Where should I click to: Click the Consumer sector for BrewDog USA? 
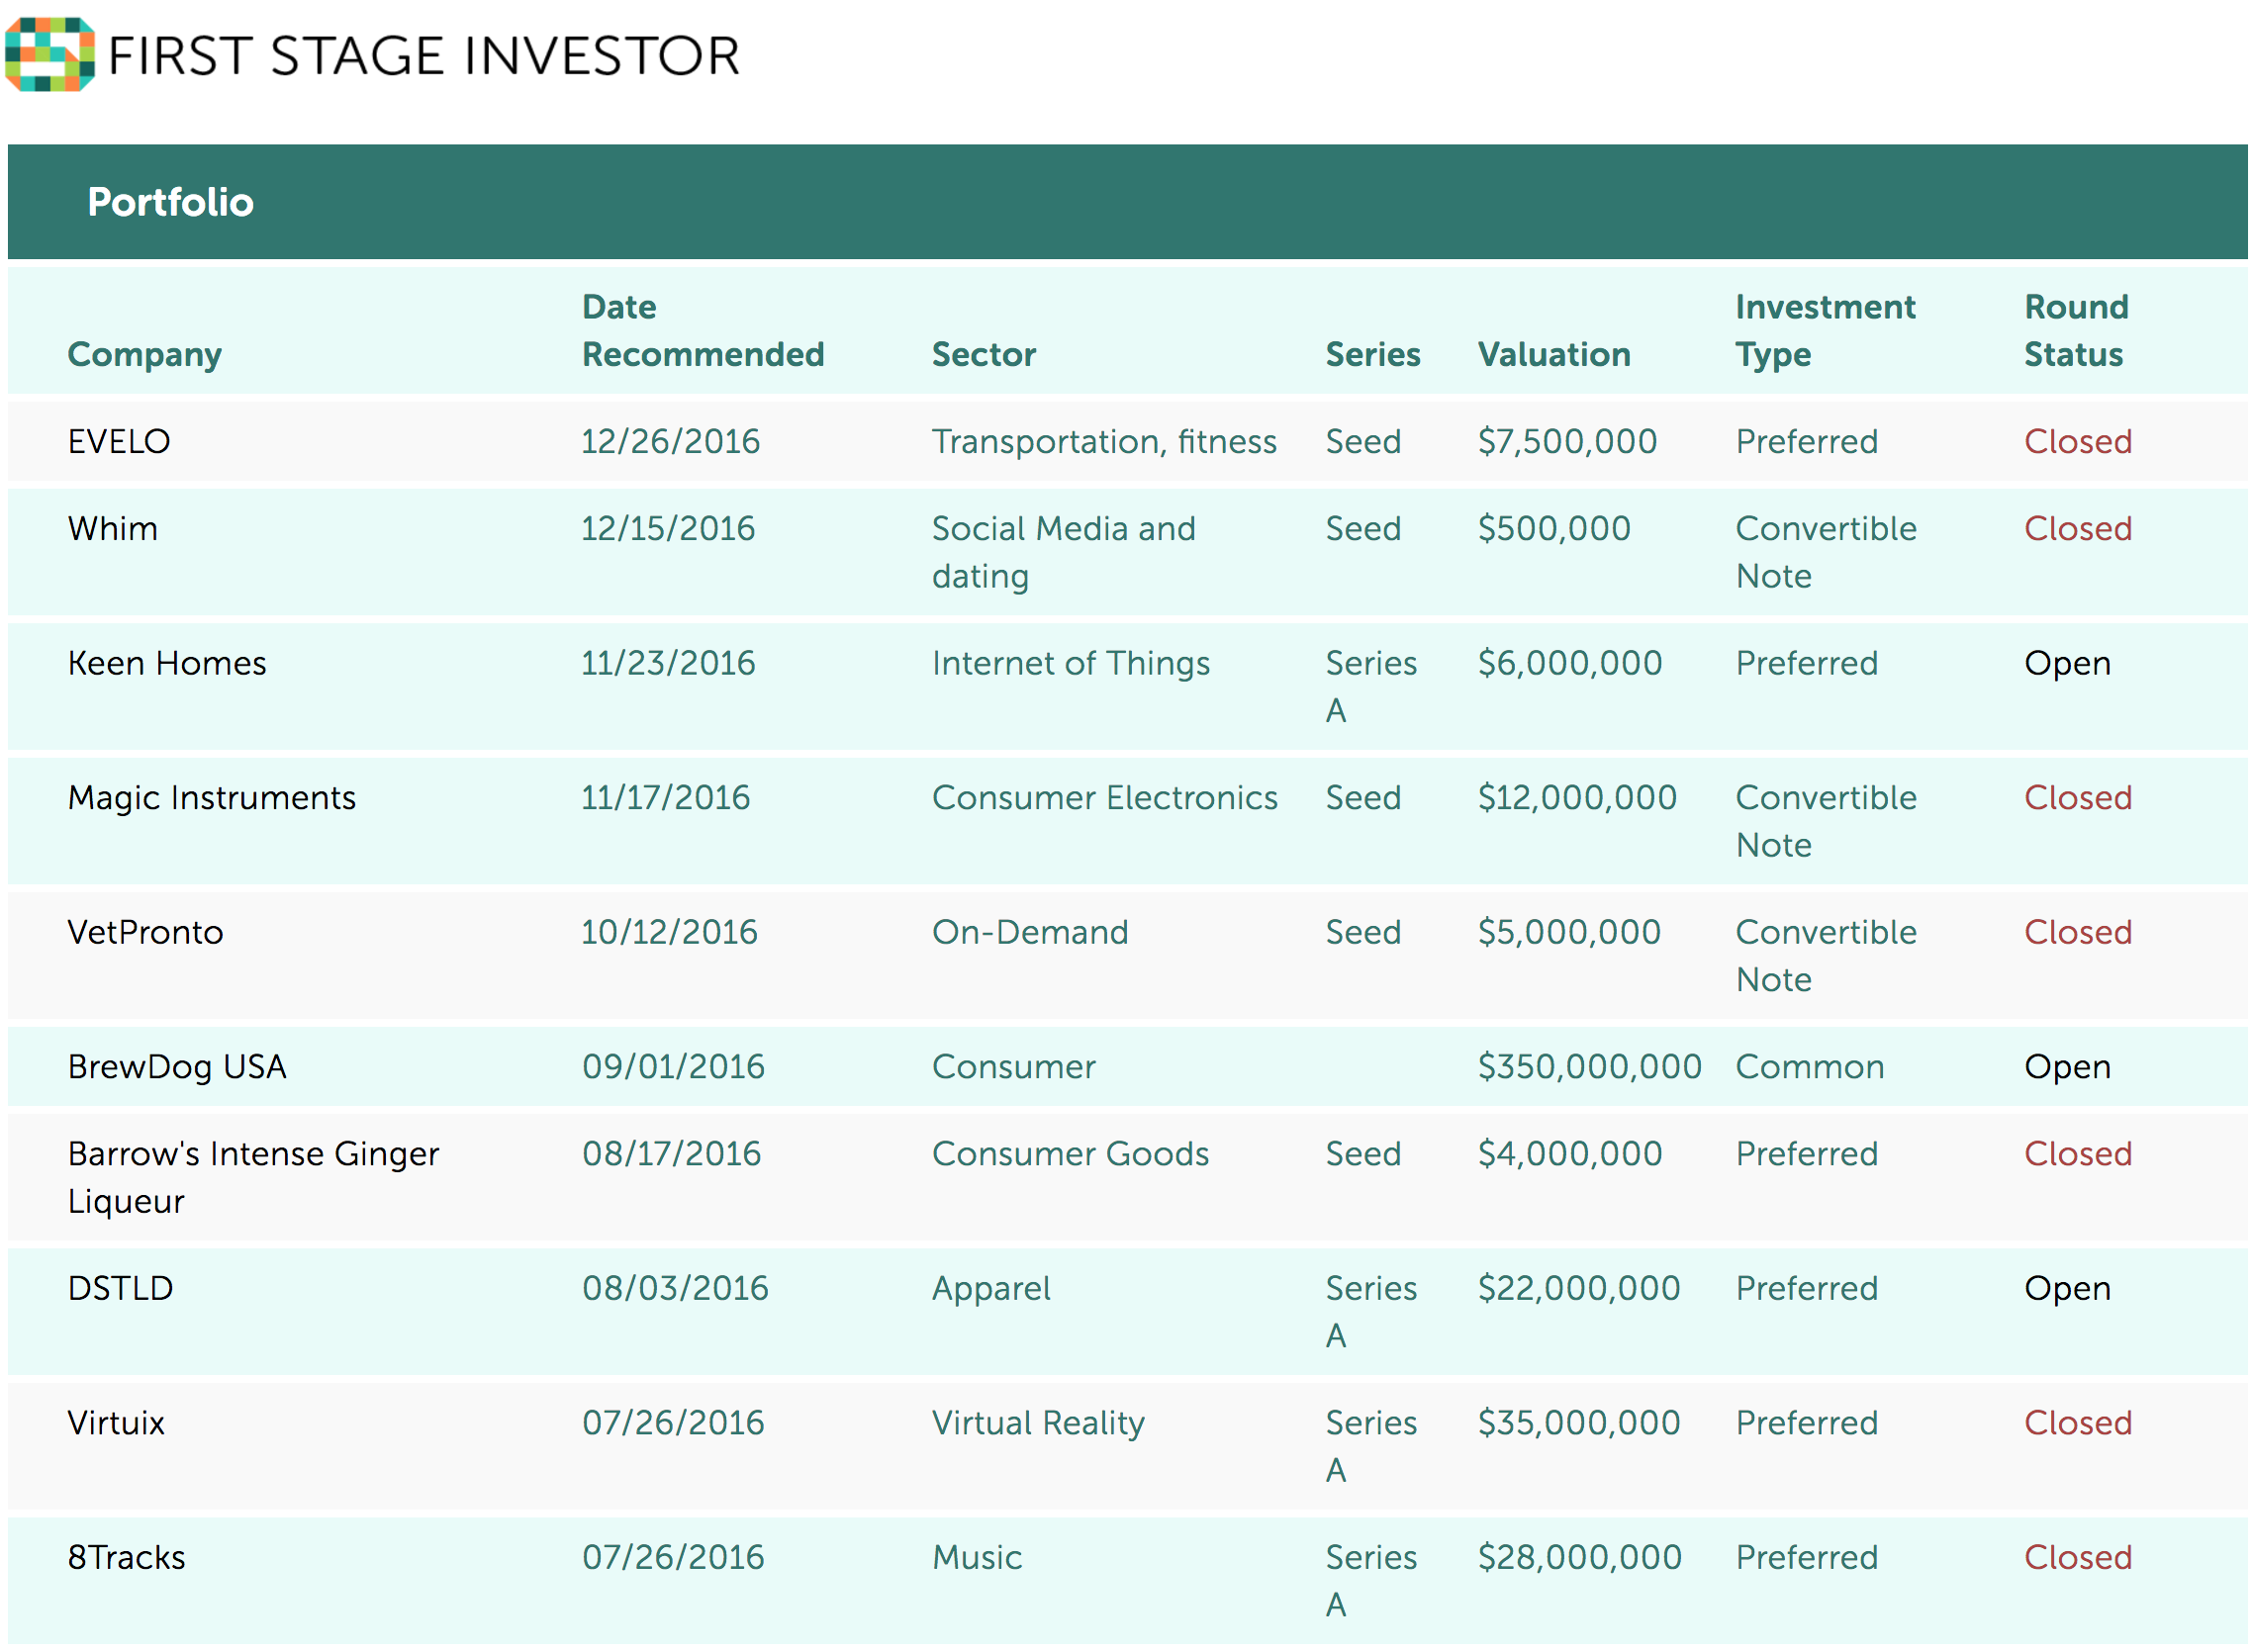(x=1014, y=1067)
